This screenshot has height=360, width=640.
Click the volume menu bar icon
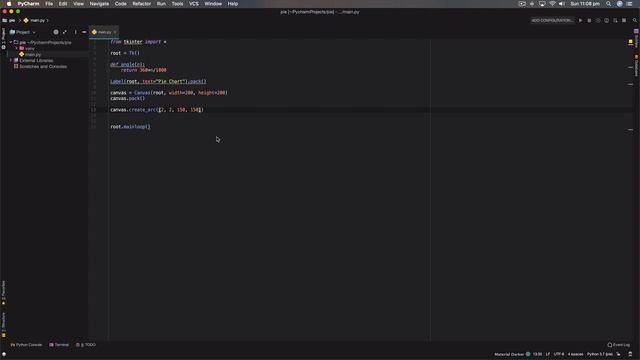(x=562, y=4)
